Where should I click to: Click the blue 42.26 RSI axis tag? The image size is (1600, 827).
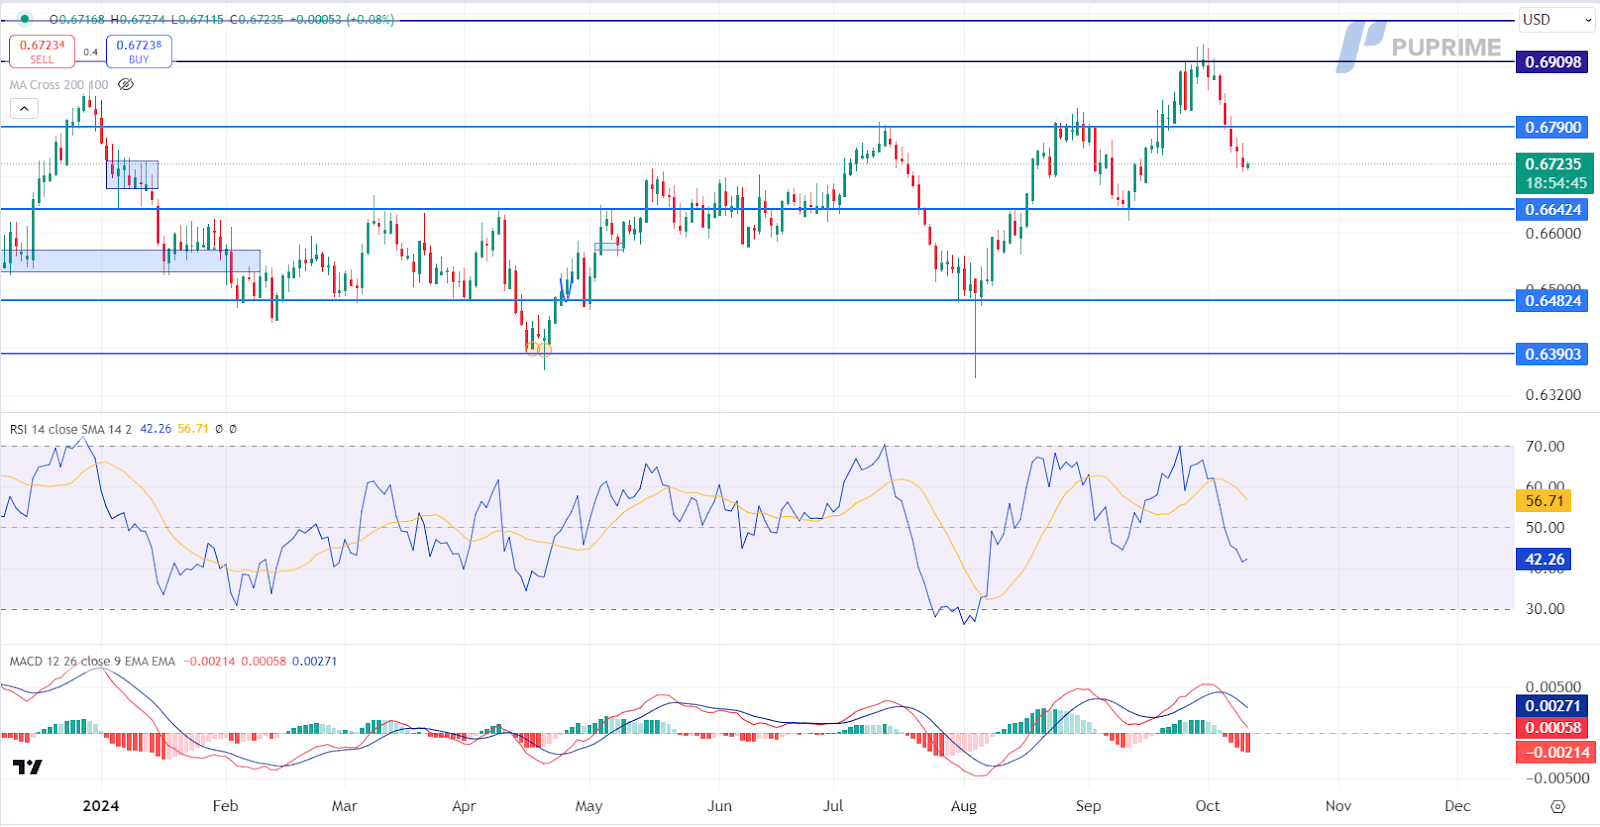[x=1544, y=560]
